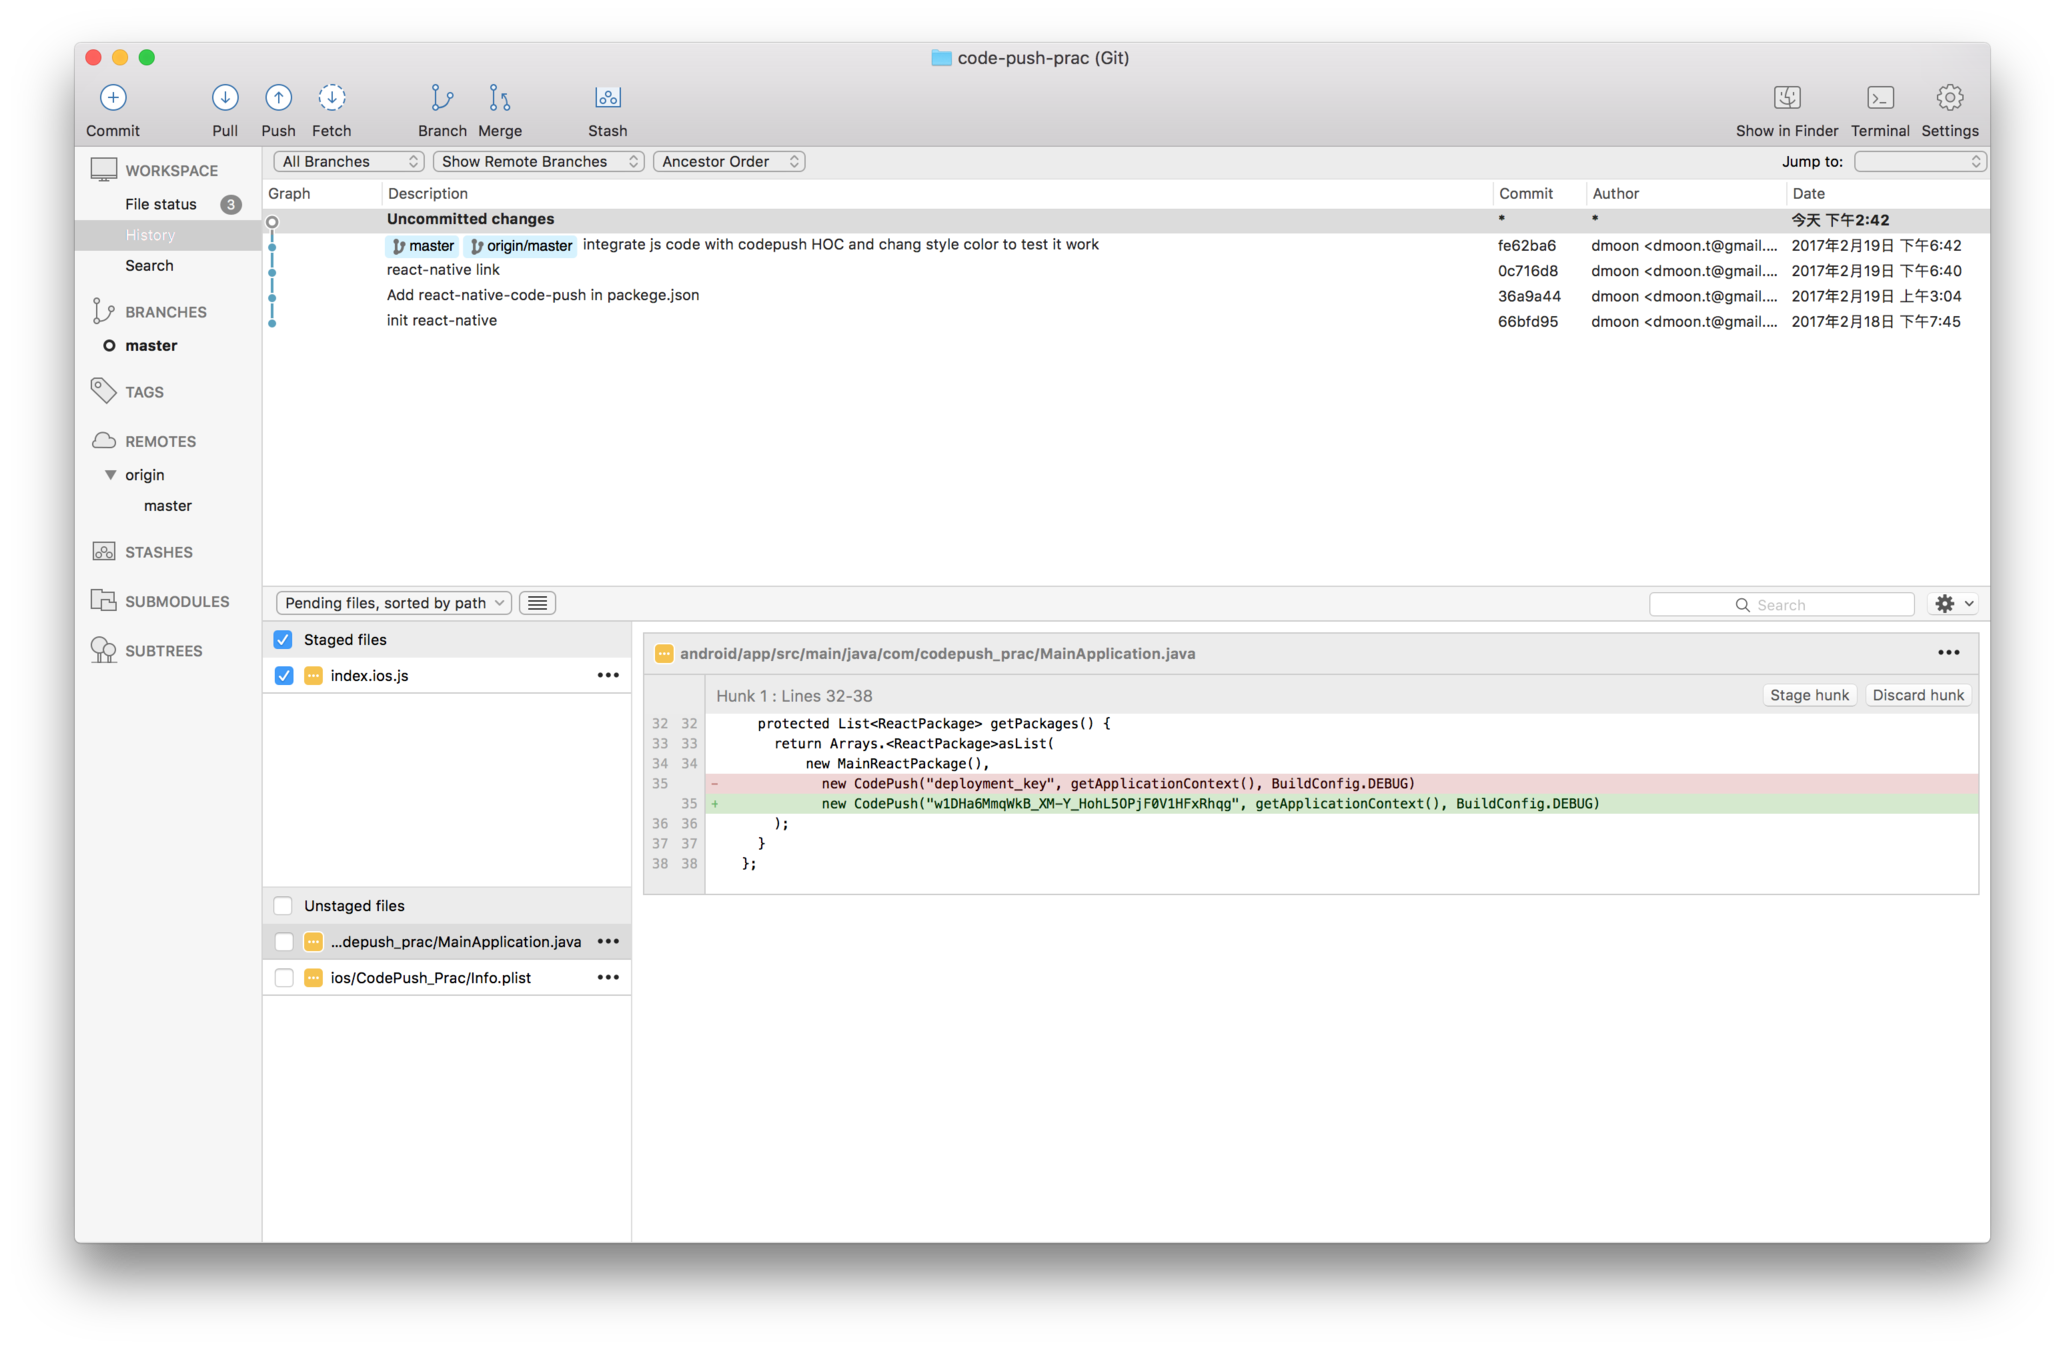Click Show in Finder icon
Screen dimensions: 2065x1350
click(x=1786, y=98)
